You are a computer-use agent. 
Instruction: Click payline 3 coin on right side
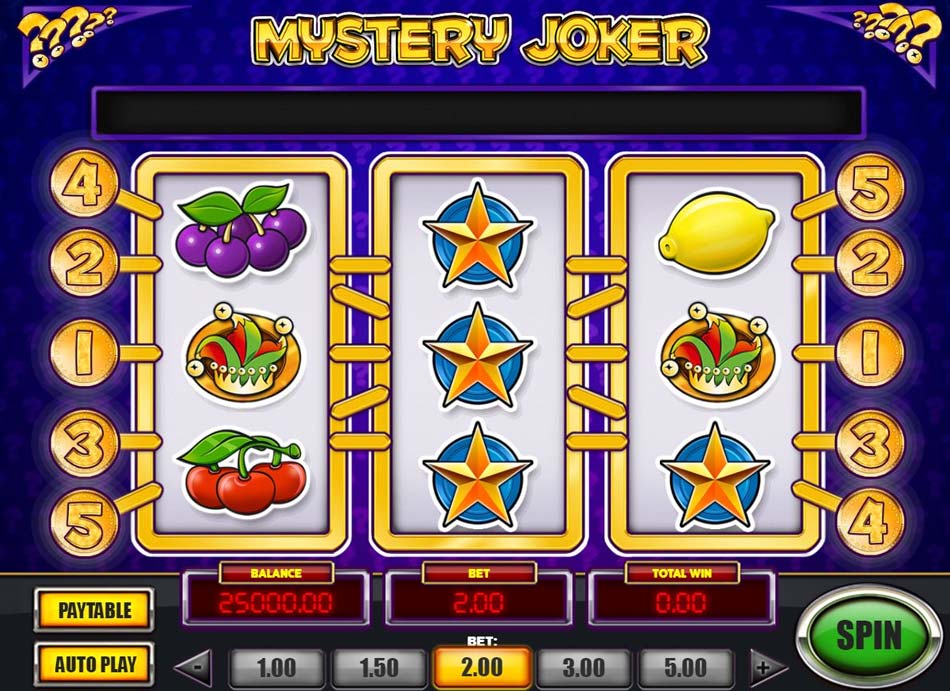pos(870,443)
